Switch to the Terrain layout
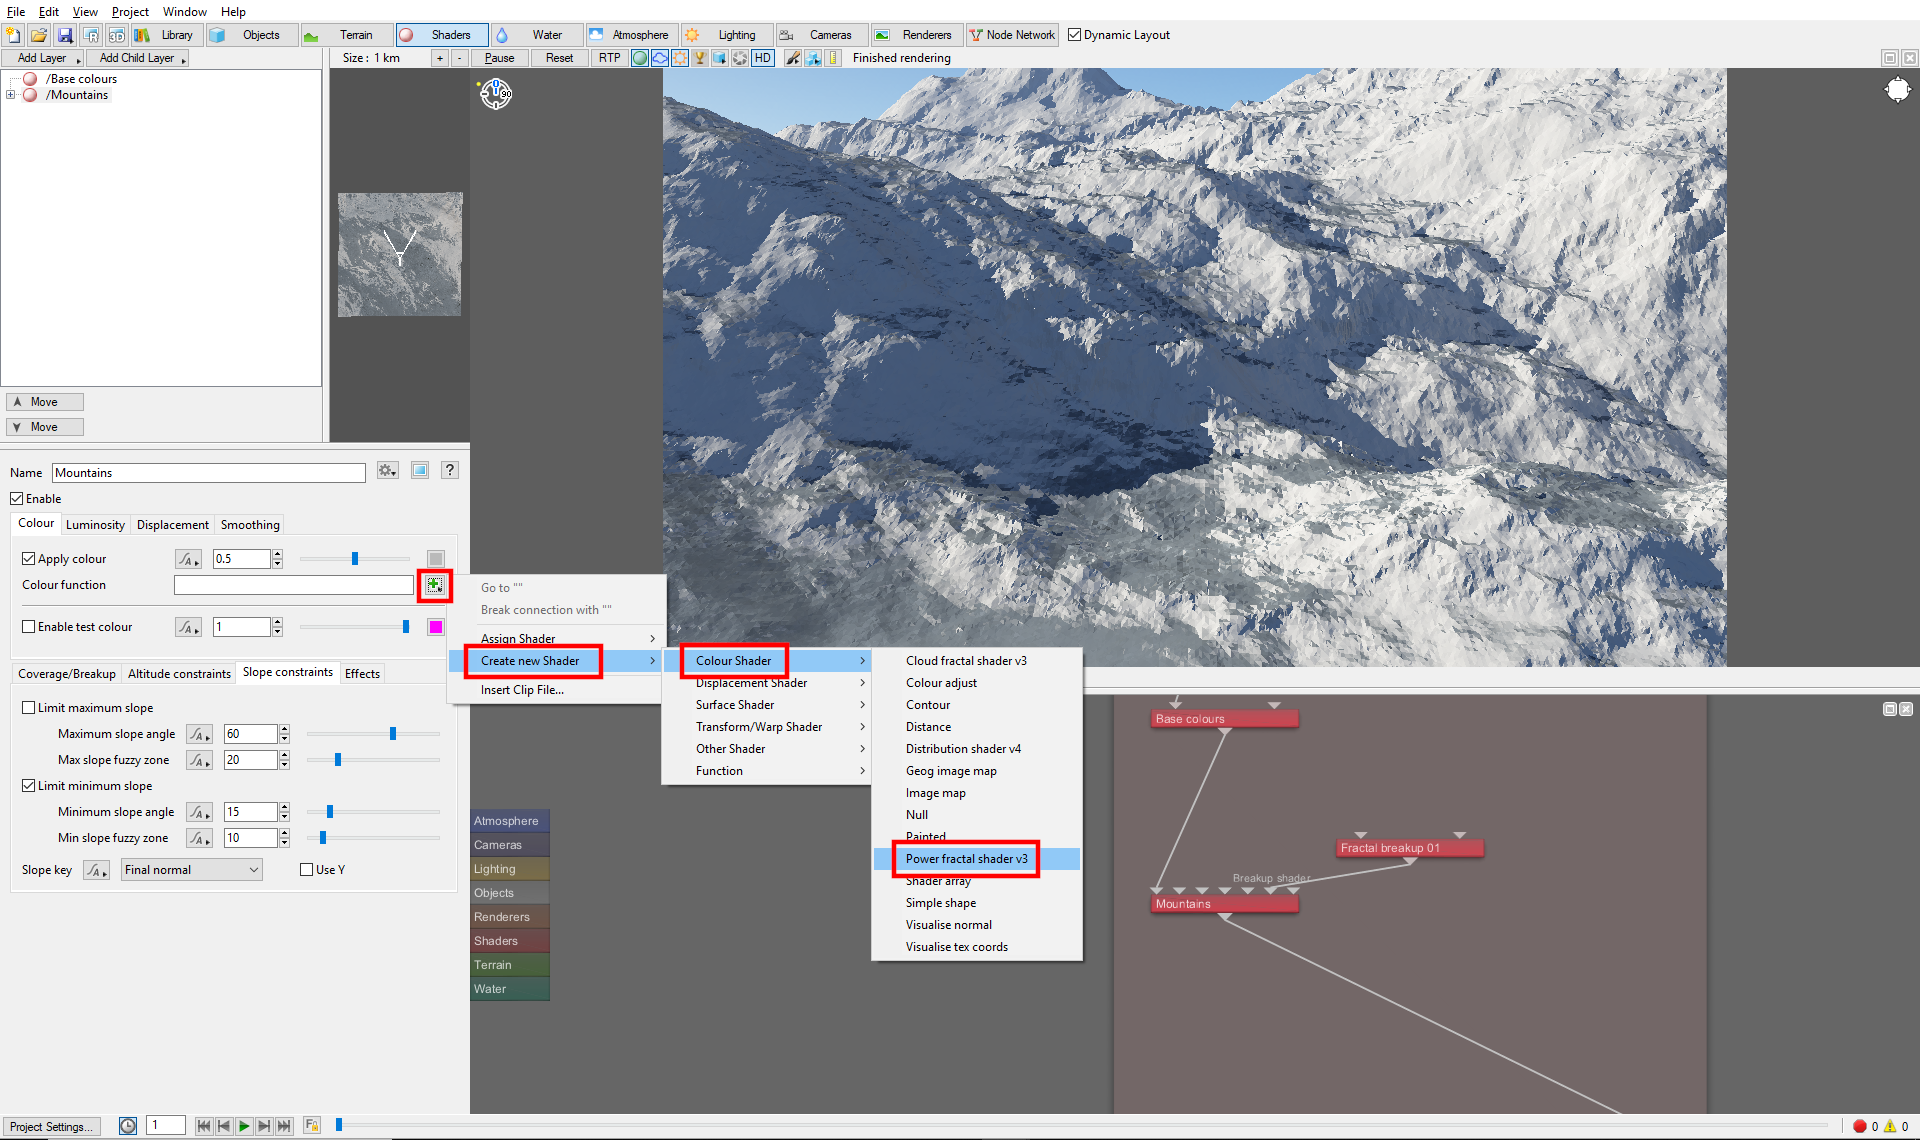Viewport: 1920px width, 1140px height. 345,35
